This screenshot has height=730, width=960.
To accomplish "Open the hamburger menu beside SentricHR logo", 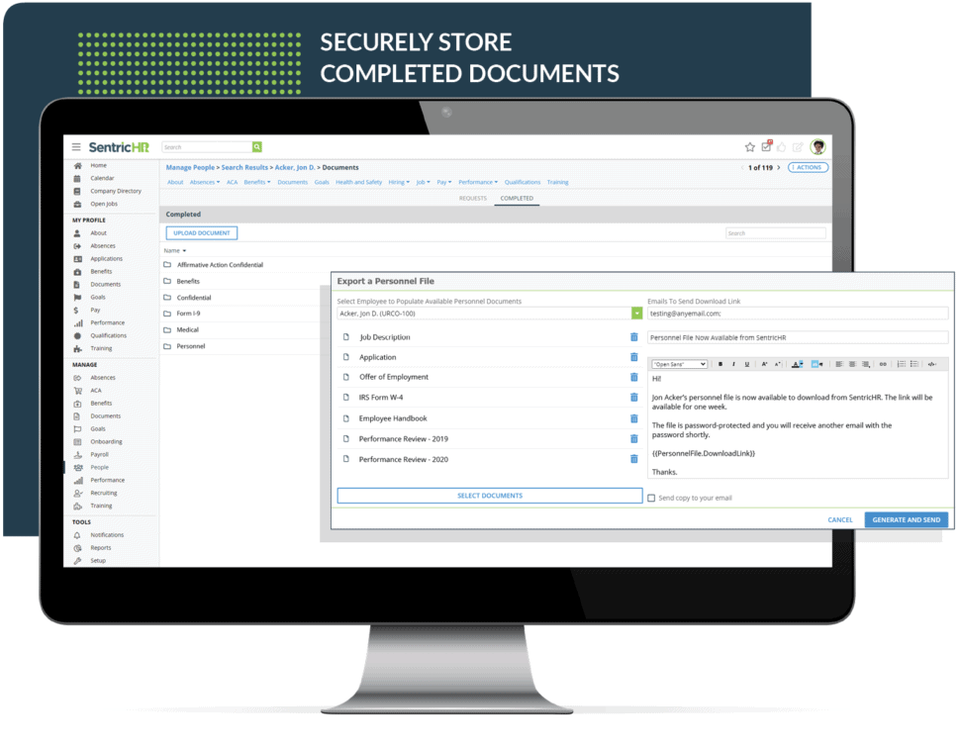I will 76,147.
